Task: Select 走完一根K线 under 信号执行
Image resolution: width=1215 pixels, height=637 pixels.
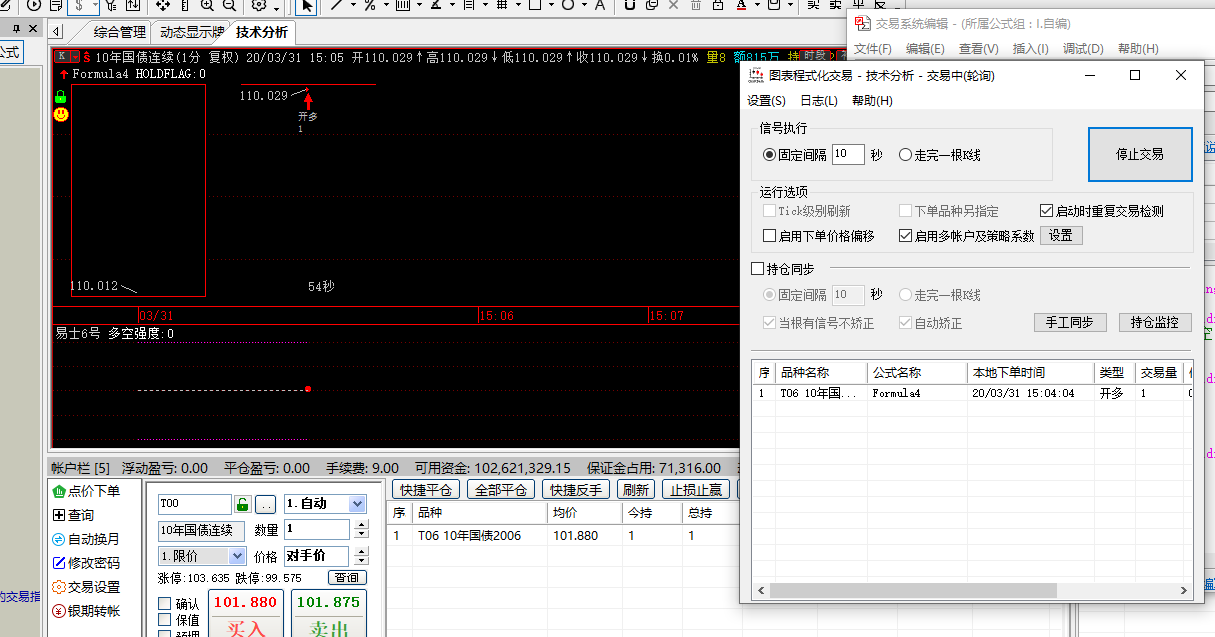Action: pos(940,155)
